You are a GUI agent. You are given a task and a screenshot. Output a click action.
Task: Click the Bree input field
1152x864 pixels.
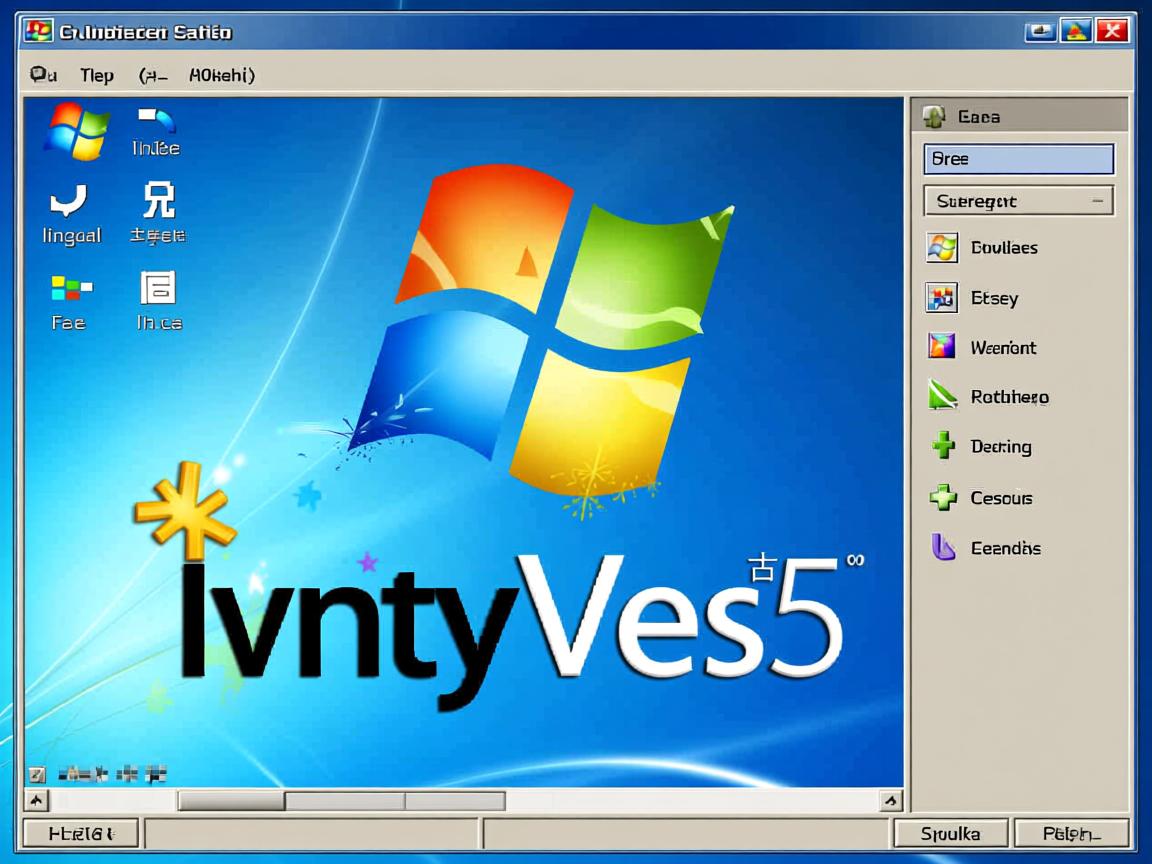click(x=1018, y=159)
